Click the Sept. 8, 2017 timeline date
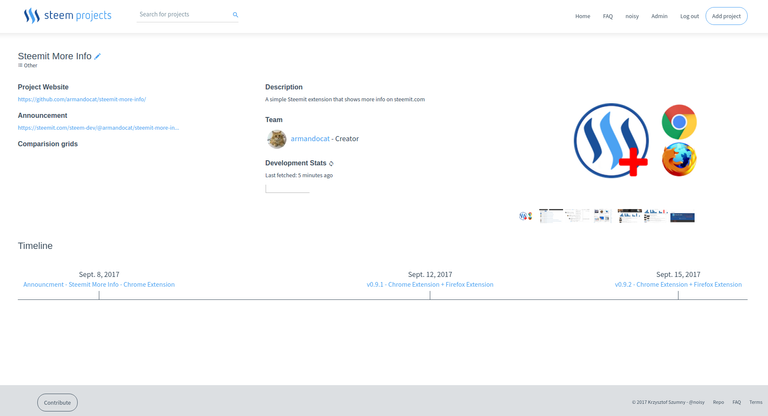The width and height of the screenshot is (768, 416). [99, 274]
